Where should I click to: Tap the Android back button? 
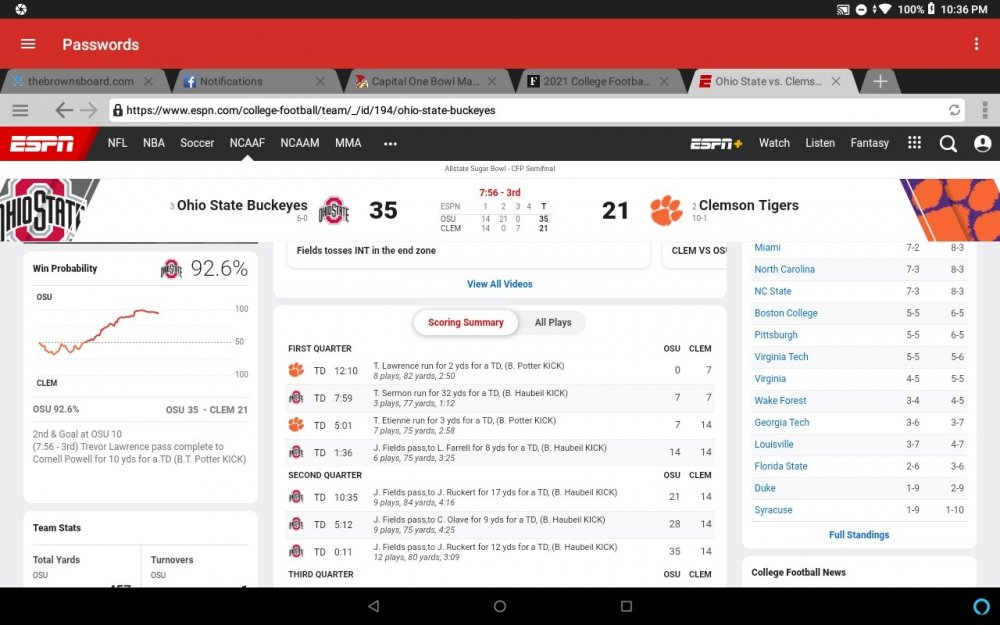tap(374, 606)
